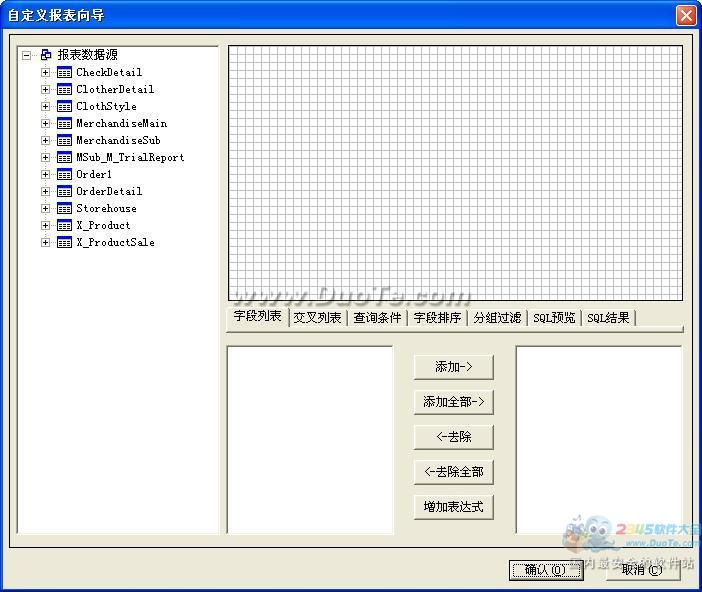Screen dimensions: 702x592
Task: Click the ClotherDetail table icon
Action: [64, 89]
